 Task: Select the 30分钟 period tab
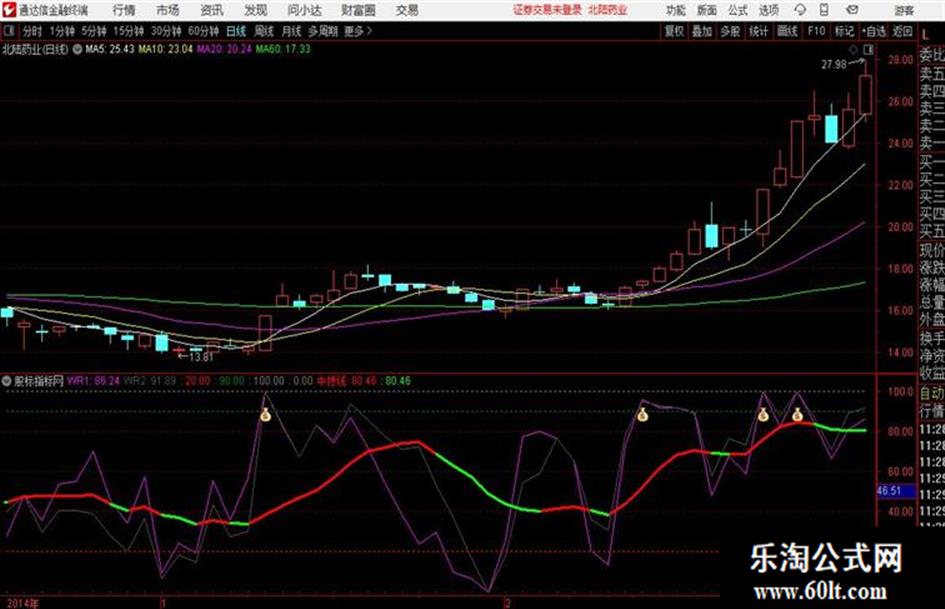[166, 31]
